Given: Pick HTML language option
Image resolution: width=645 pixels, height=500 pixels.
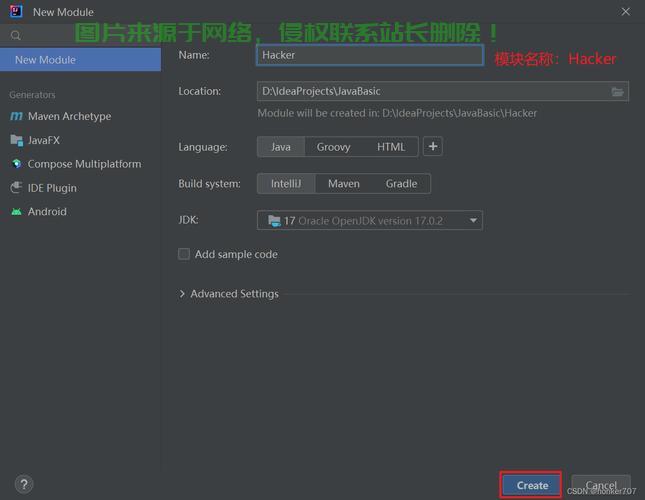Looking at the screenshot, I should tap(391, 147).
